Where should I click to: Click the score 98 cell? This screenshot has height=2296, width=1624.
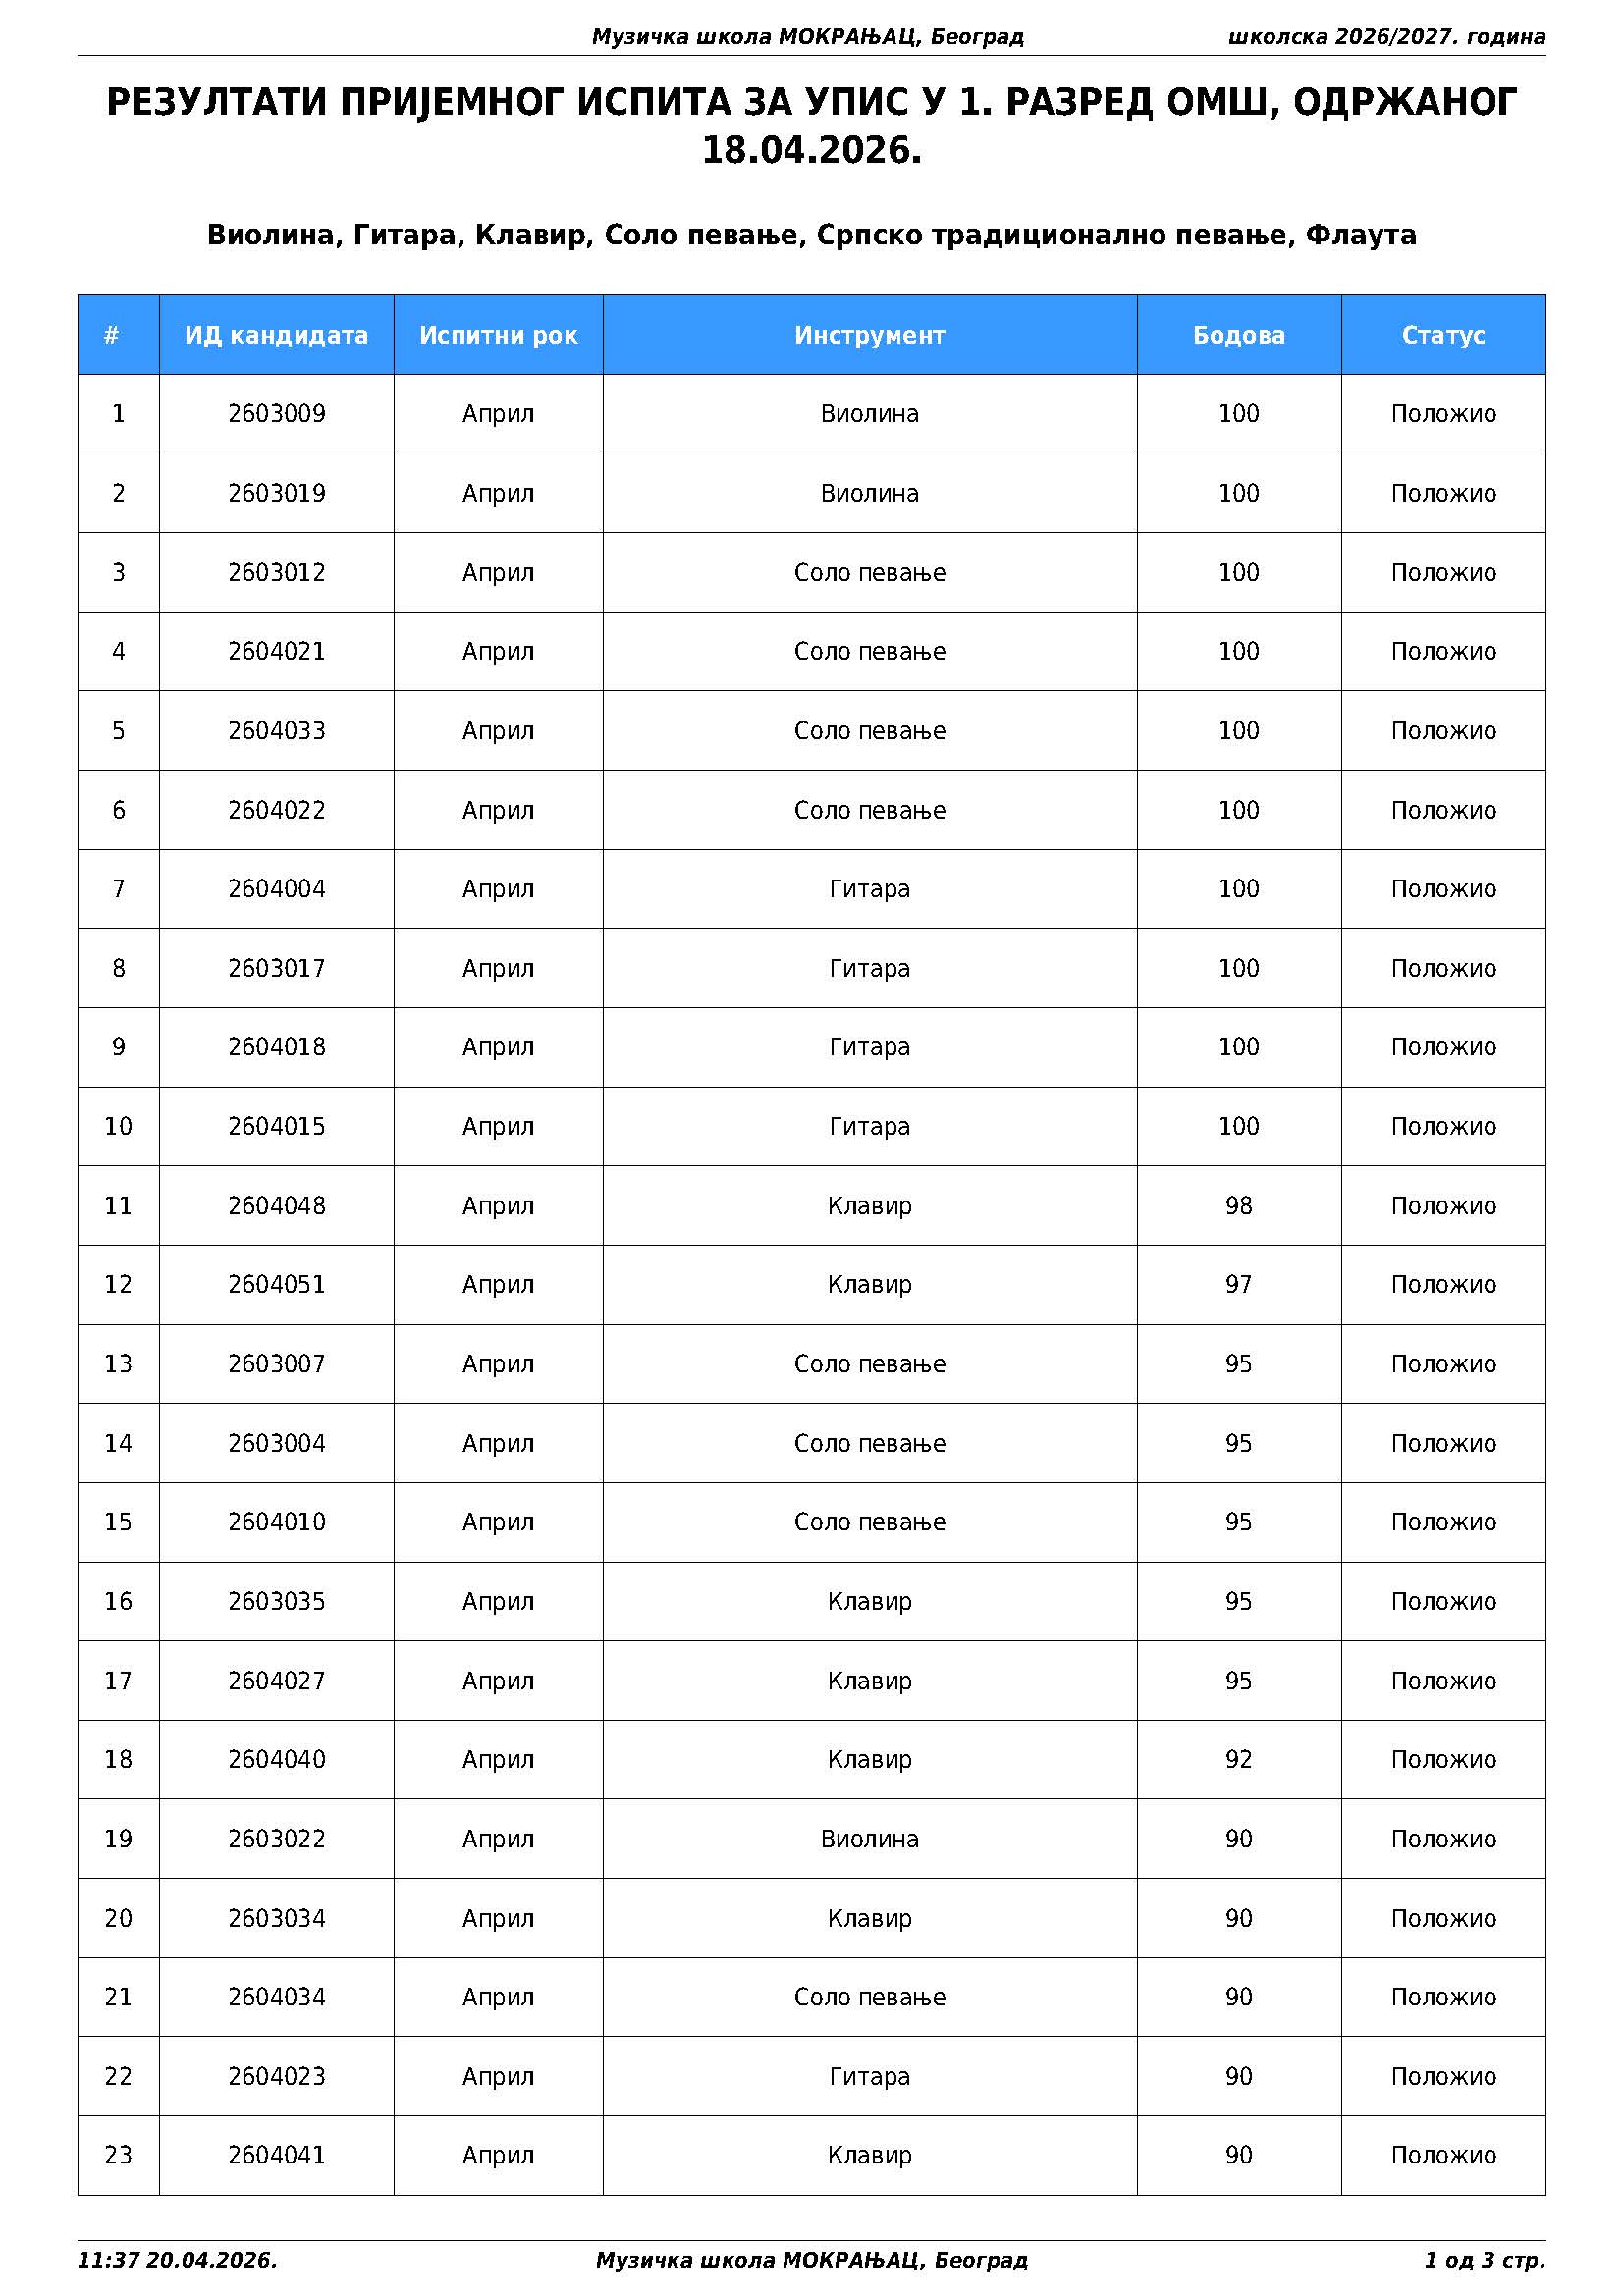tap(1238, 1206)
